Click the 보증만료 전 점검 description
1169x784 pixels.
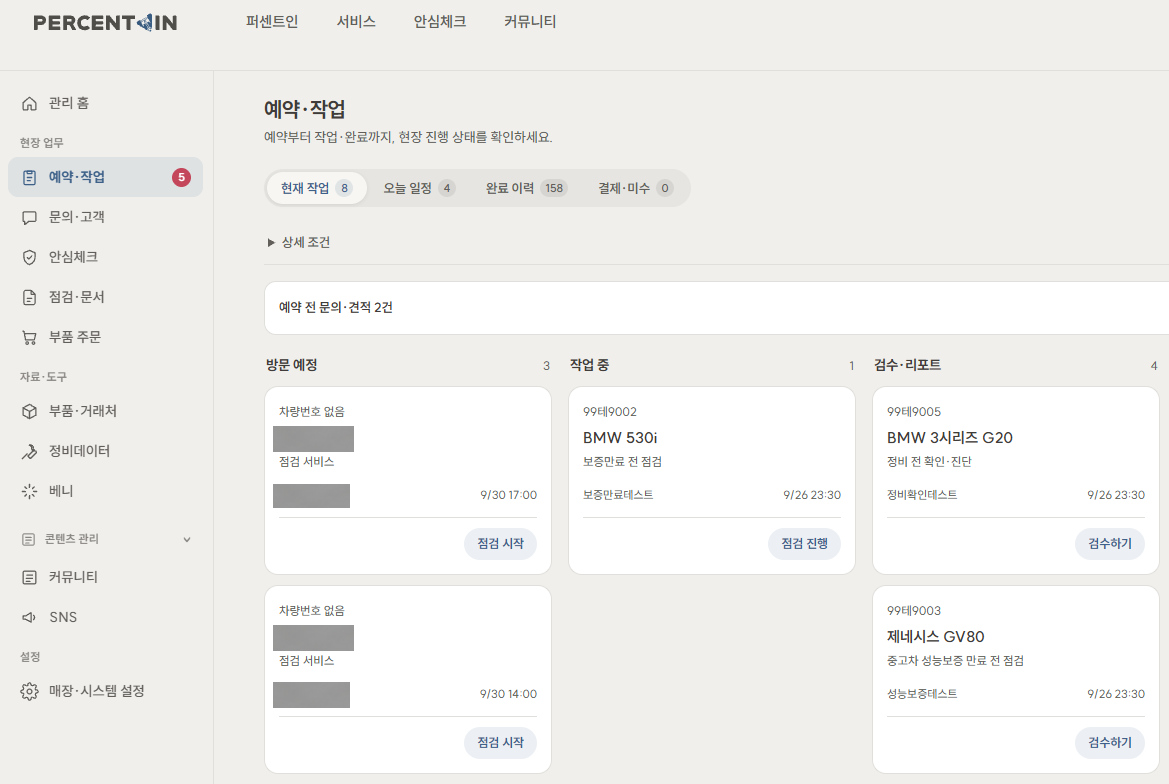(623, 462)
